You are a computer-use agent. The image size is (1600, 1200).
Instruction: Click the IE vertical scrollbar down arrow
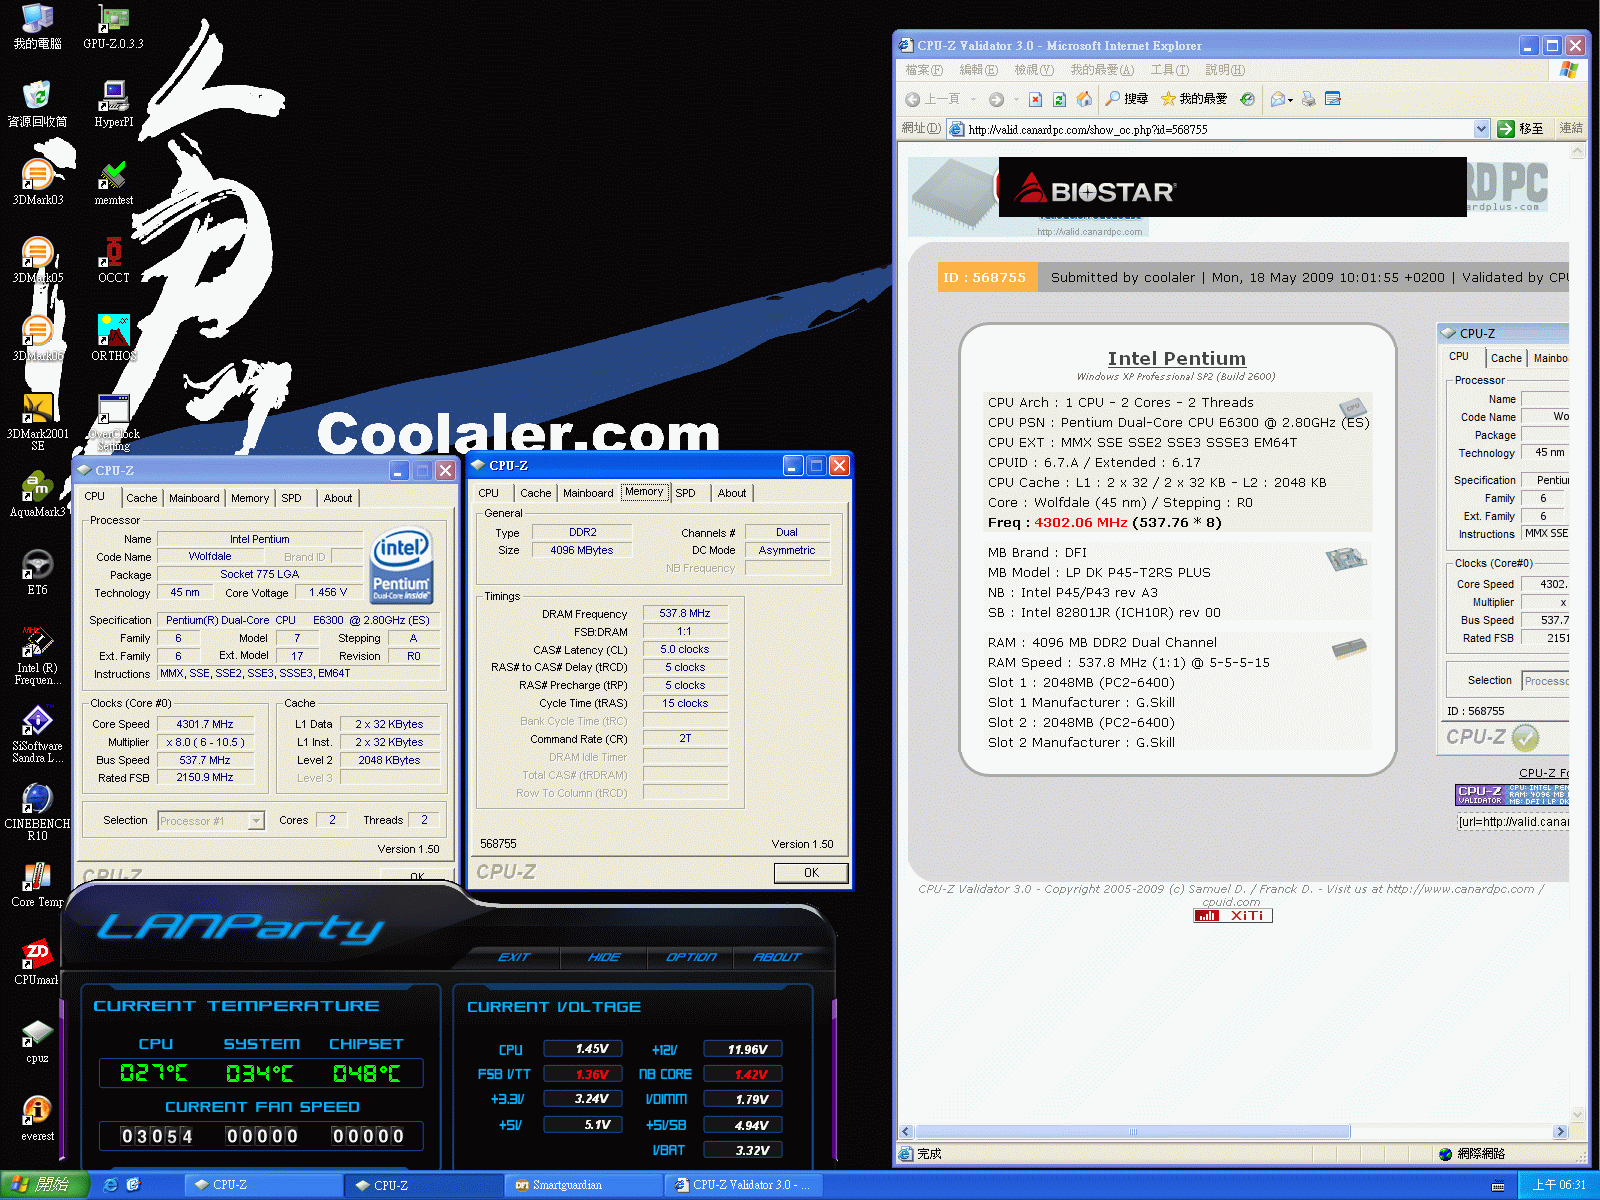1578,1115
